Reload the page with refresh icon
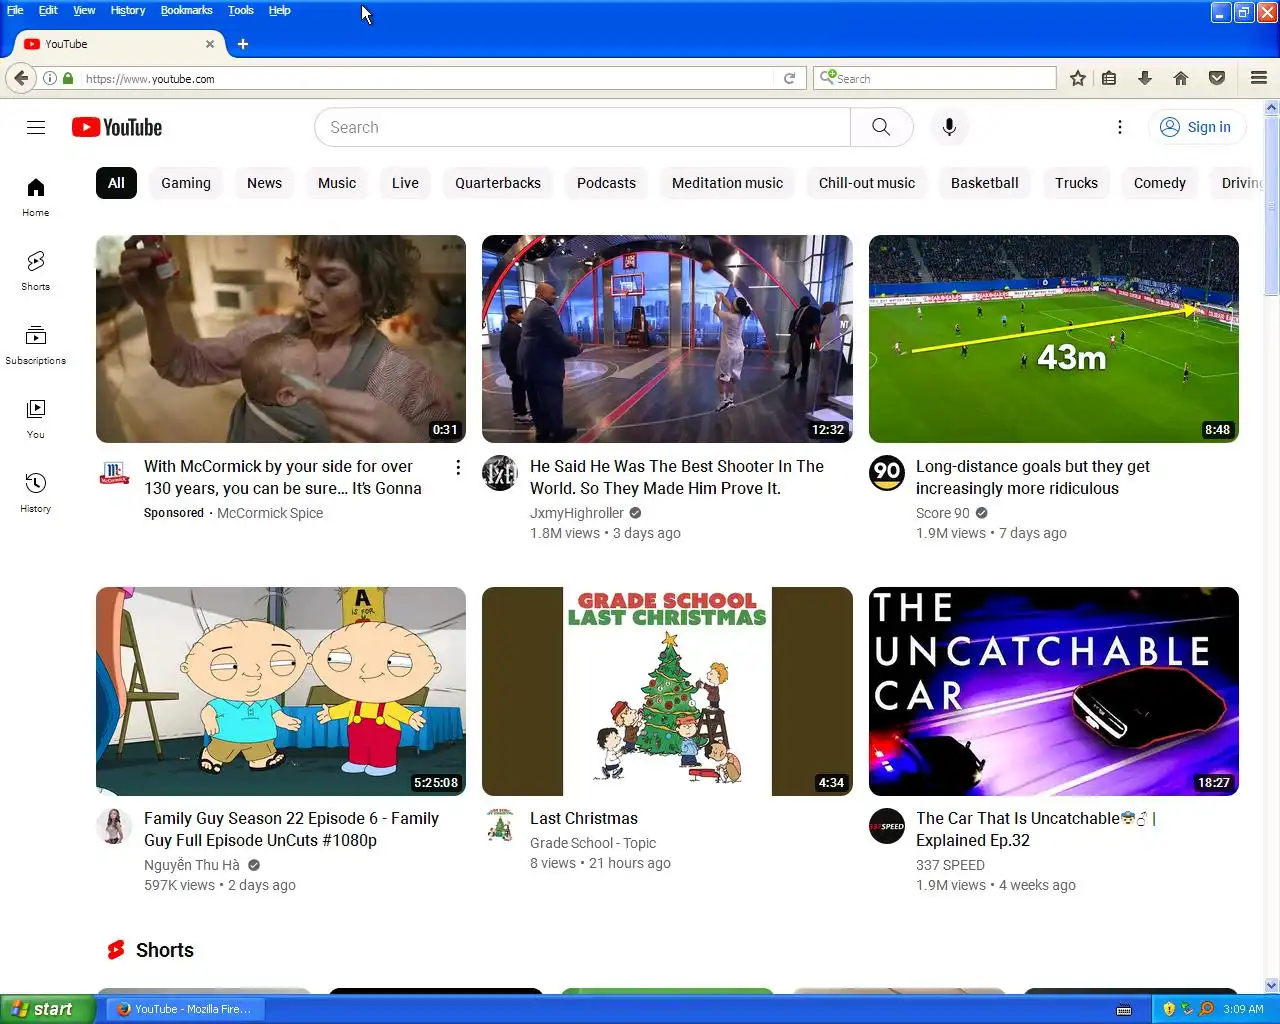The width and height of the screenshot is (1280, 1024). tap(789, 78)
